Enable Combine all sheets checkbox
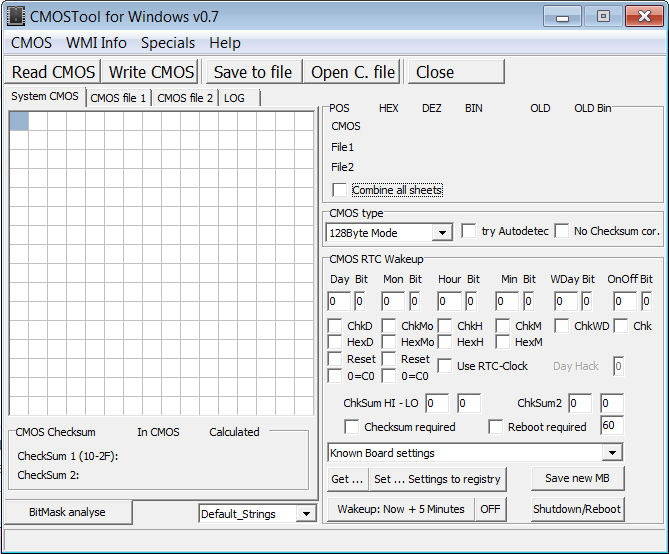This screenshot has height=554, width=669. coord(339,190)
